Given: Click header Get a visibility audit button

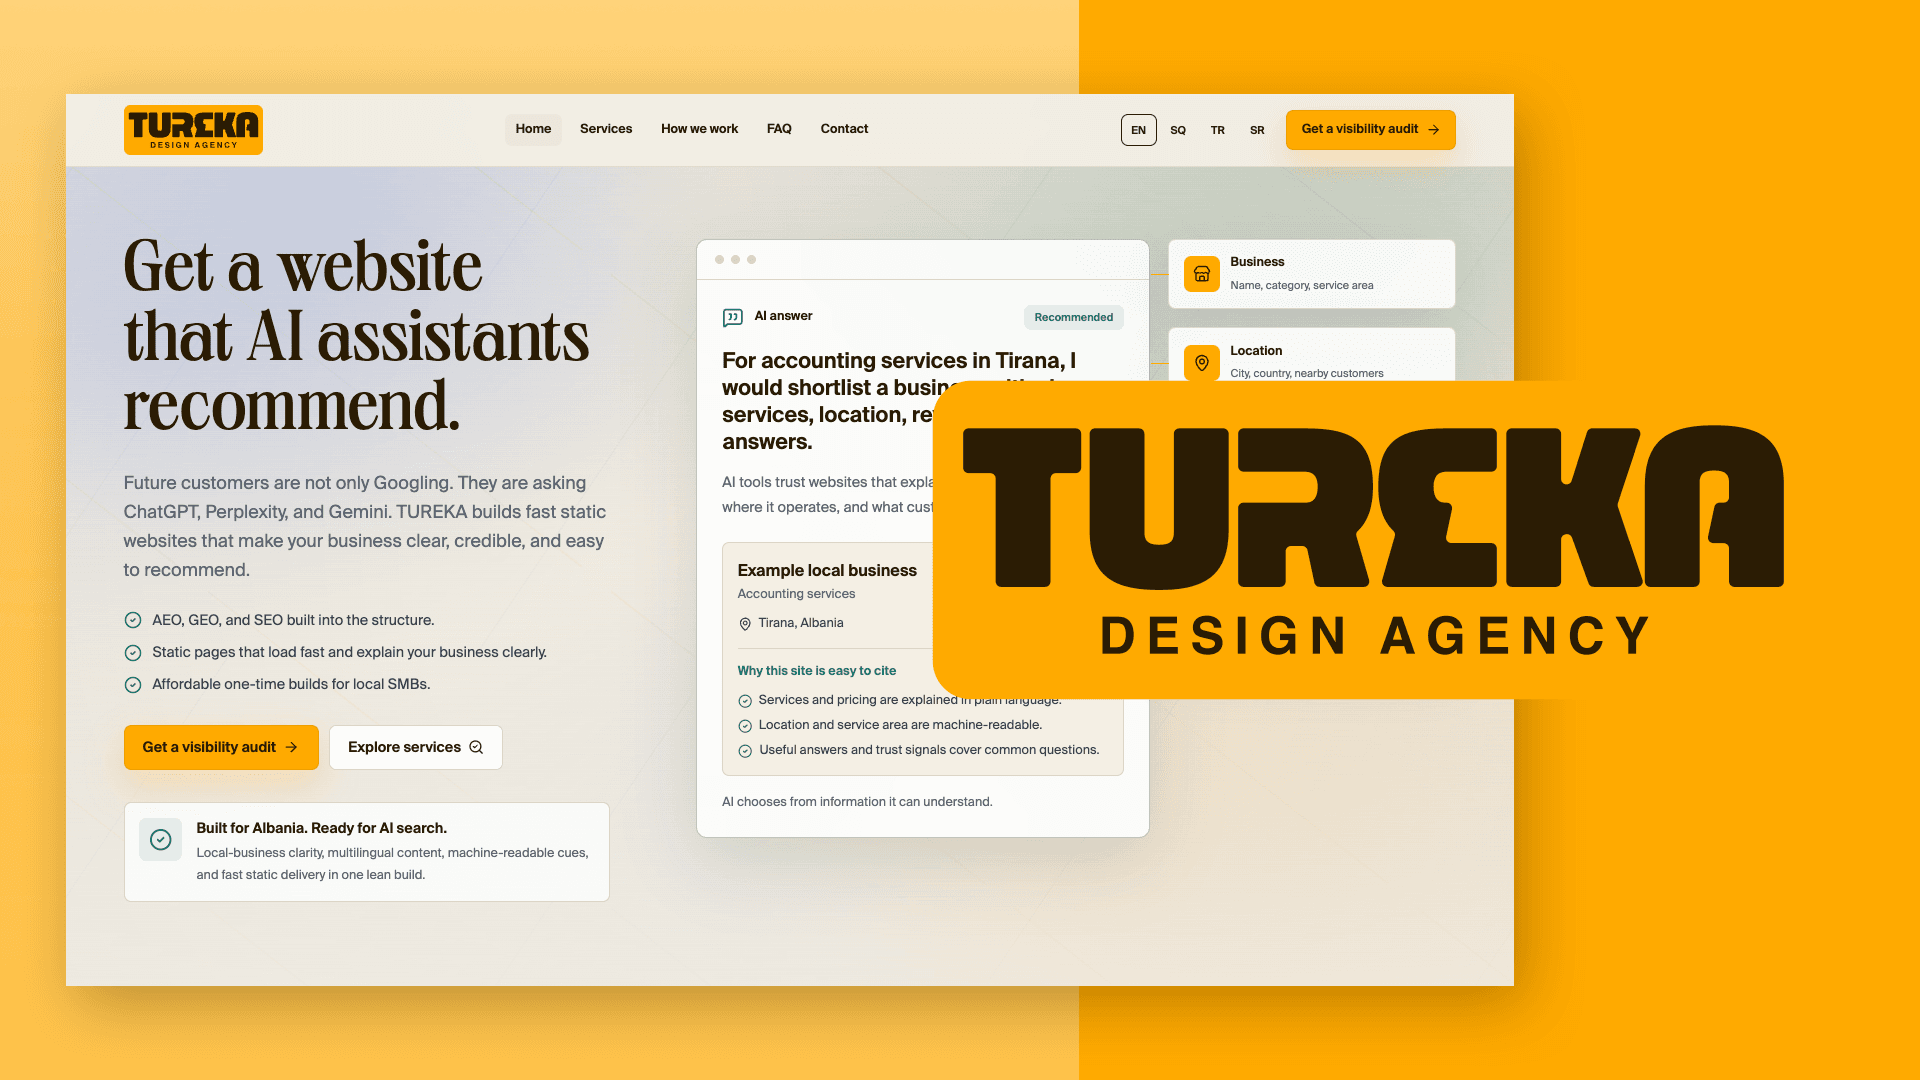Looking at the screenshot, I should click(1370, 130).
